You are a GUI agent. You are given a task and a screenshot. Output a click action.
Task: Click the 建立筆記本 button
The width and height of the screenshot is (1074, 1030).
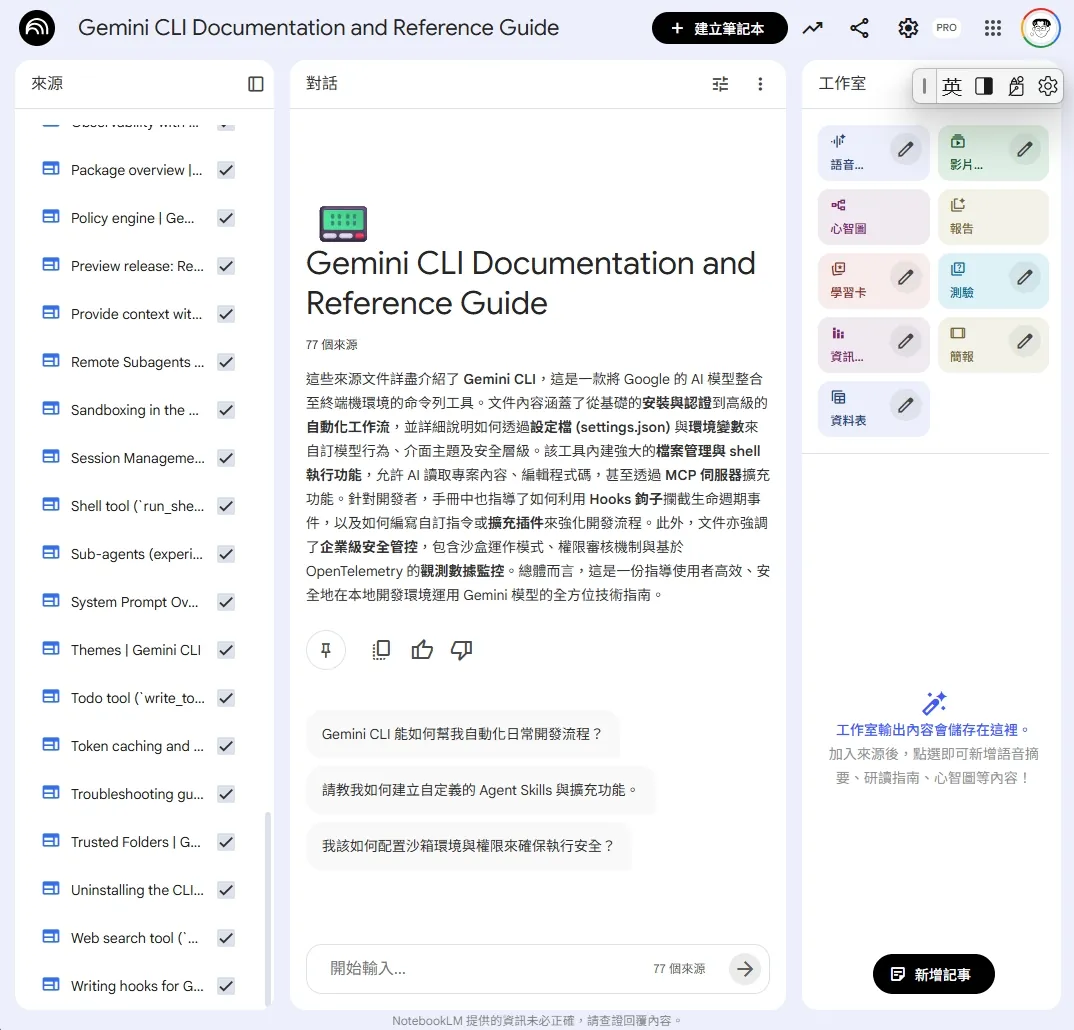[x=719, y=28]
